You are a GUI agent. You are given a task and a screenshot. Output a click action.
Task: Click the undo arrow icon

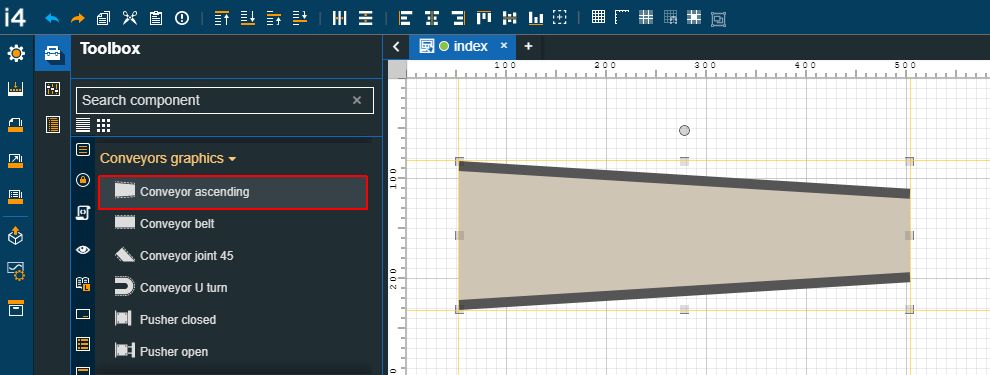click(52, 18)
